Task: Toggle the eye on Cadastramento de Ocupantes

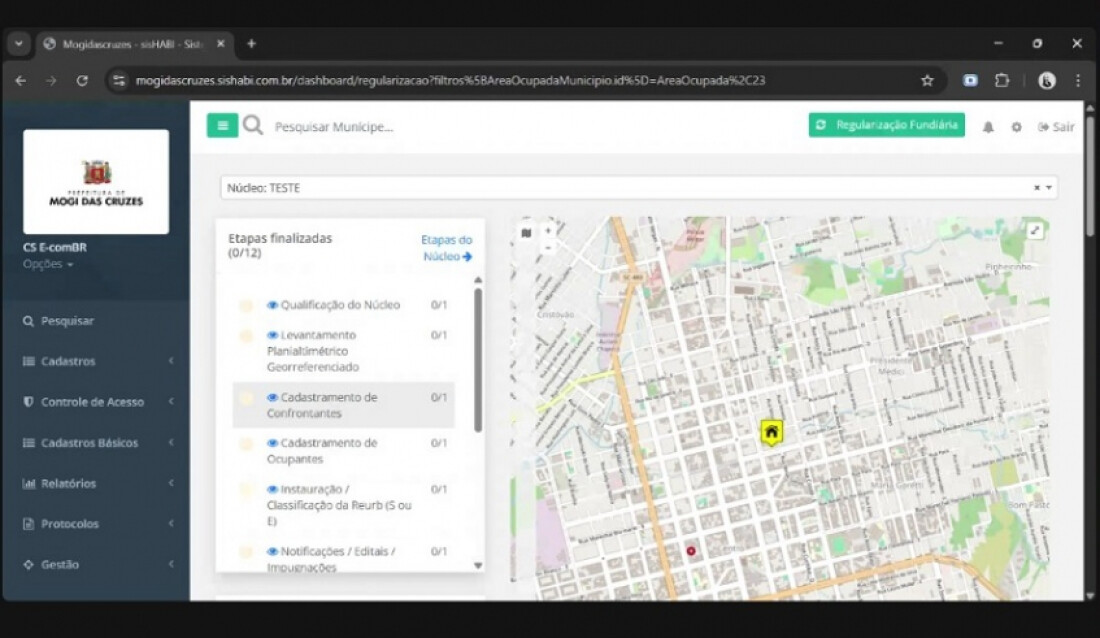Action: (272, 443)
